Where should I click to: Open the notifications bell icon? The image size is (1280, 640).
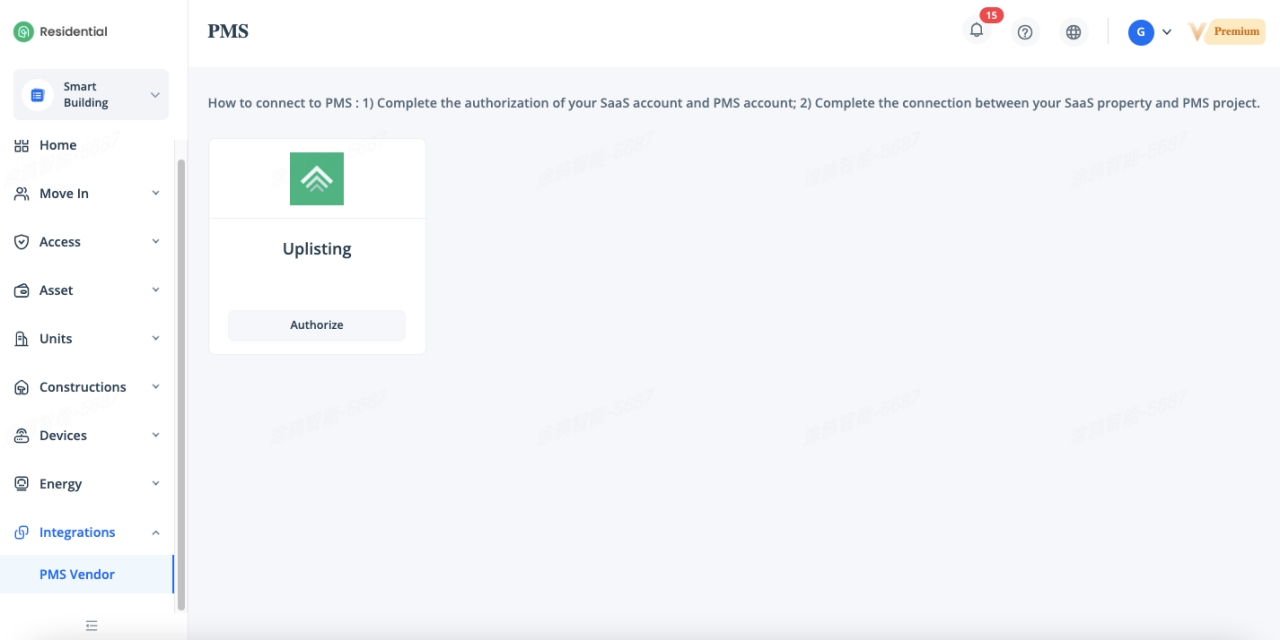coord(976,31)
